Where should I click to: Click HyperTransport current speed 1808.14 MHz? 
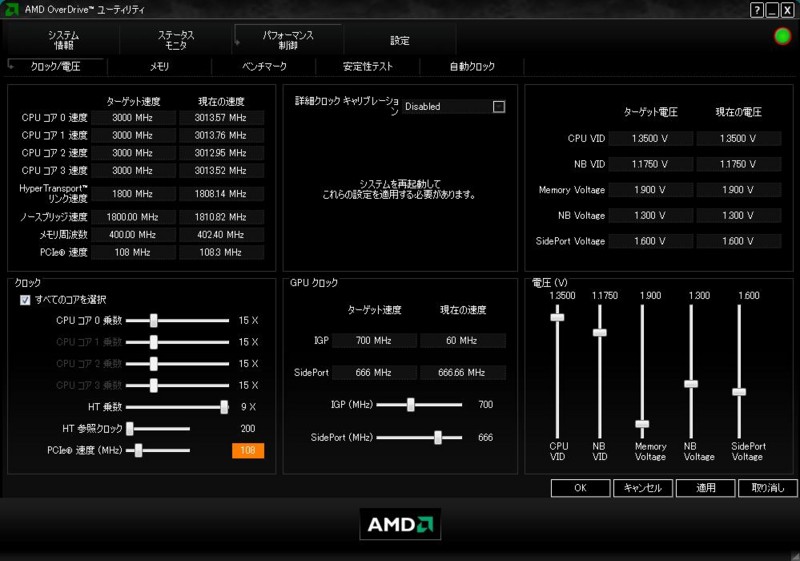point(221,194)
